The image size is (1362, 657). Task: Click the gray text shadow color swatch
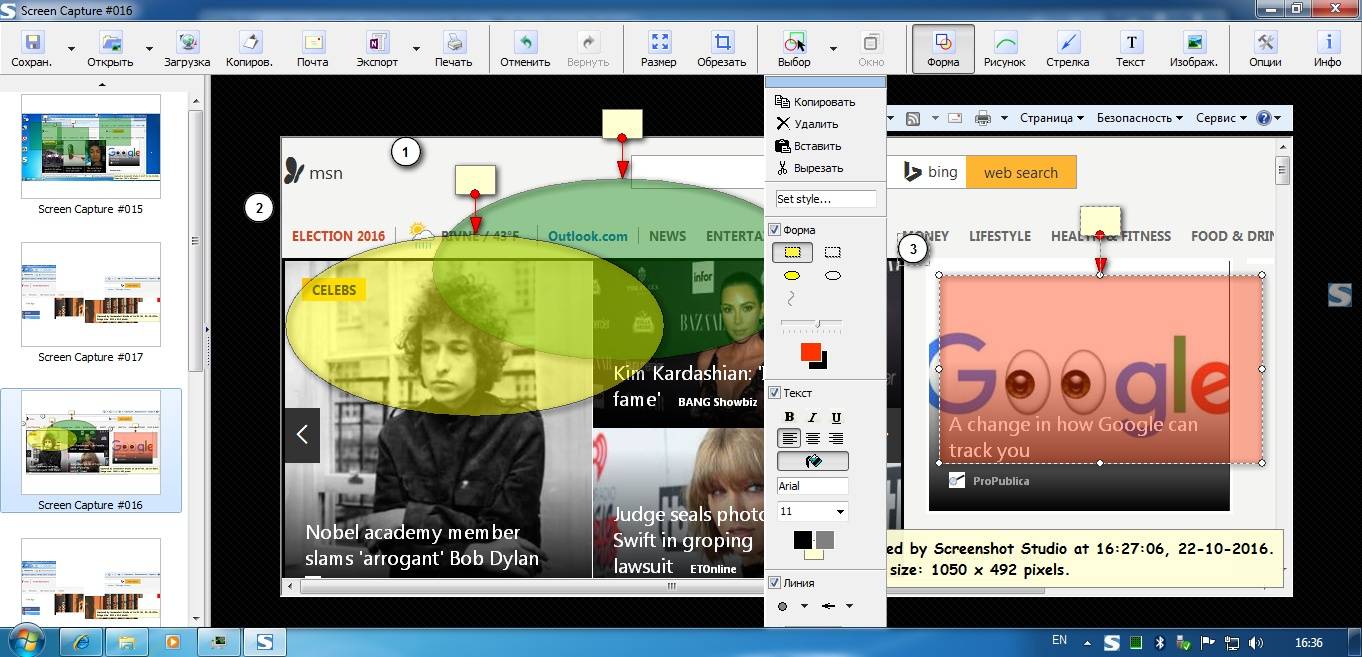tap(825, 540)
